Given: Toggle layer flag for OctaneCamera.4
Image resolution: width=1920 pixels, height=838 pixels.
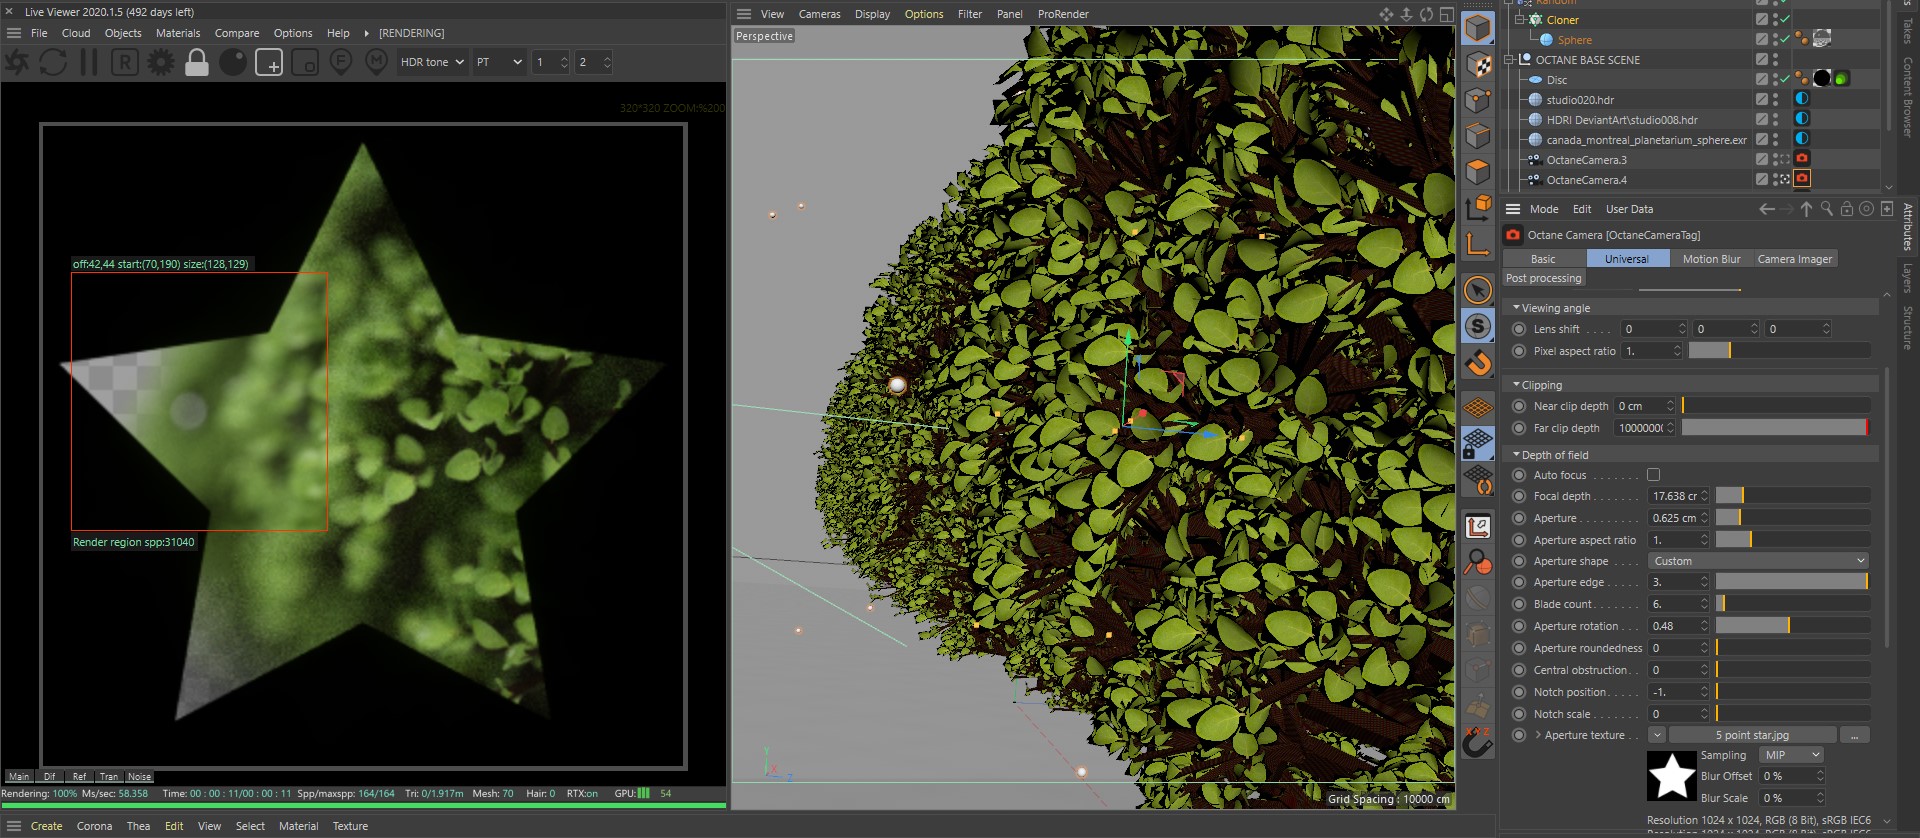Looking at the screenshot, I should point(1761,180).
